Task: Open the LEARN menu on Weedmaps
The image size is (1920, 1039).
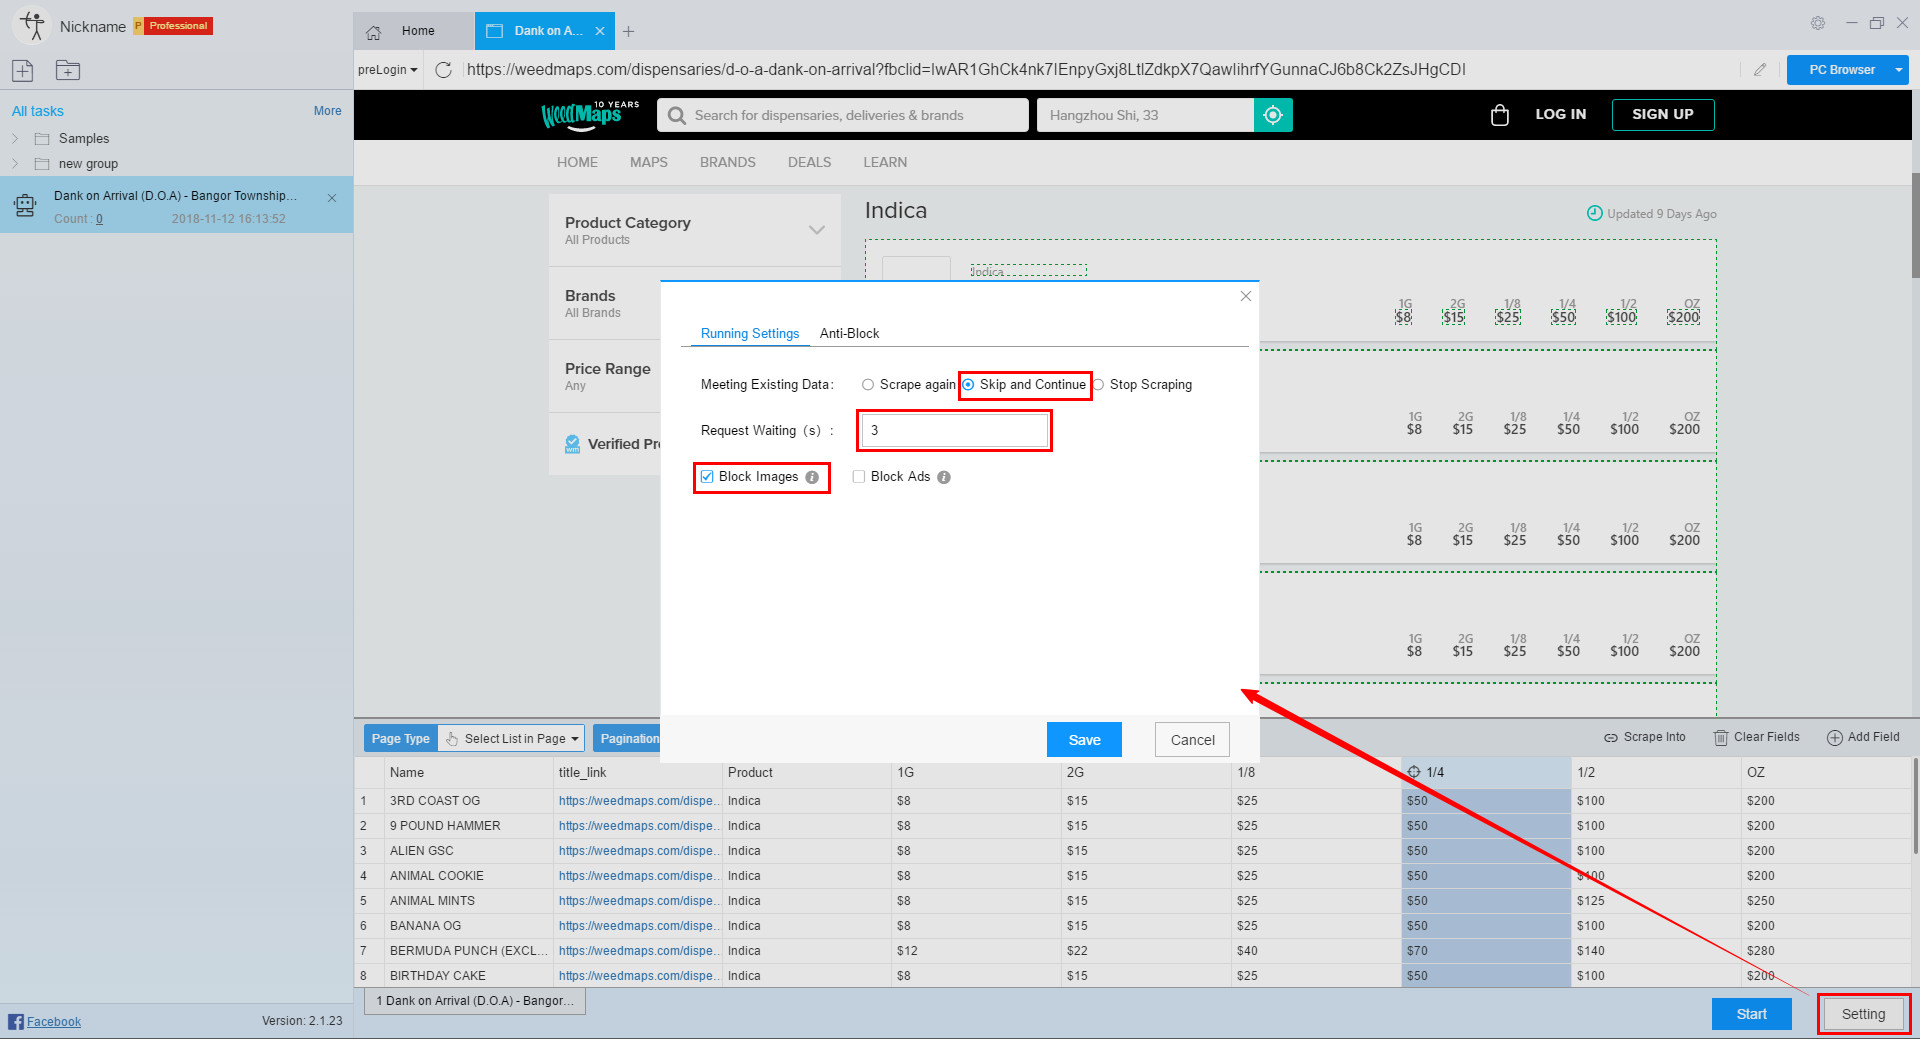Action: [x=885, y=162]
